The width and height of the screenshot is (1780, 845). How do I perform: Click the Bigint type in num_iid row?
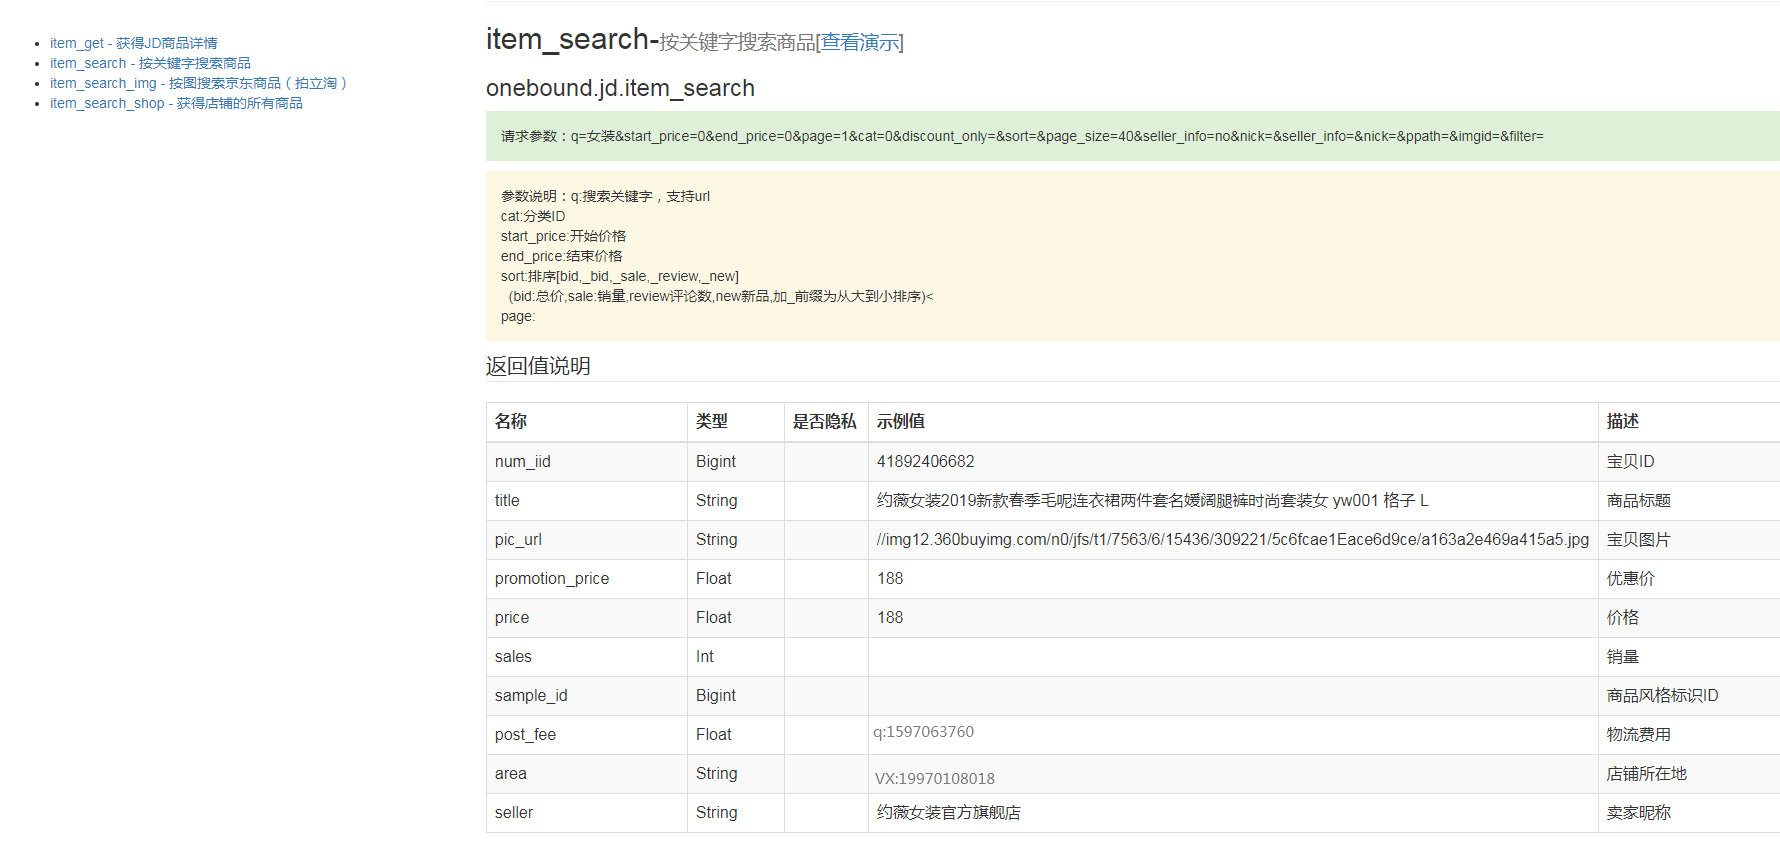click(716, 462)
